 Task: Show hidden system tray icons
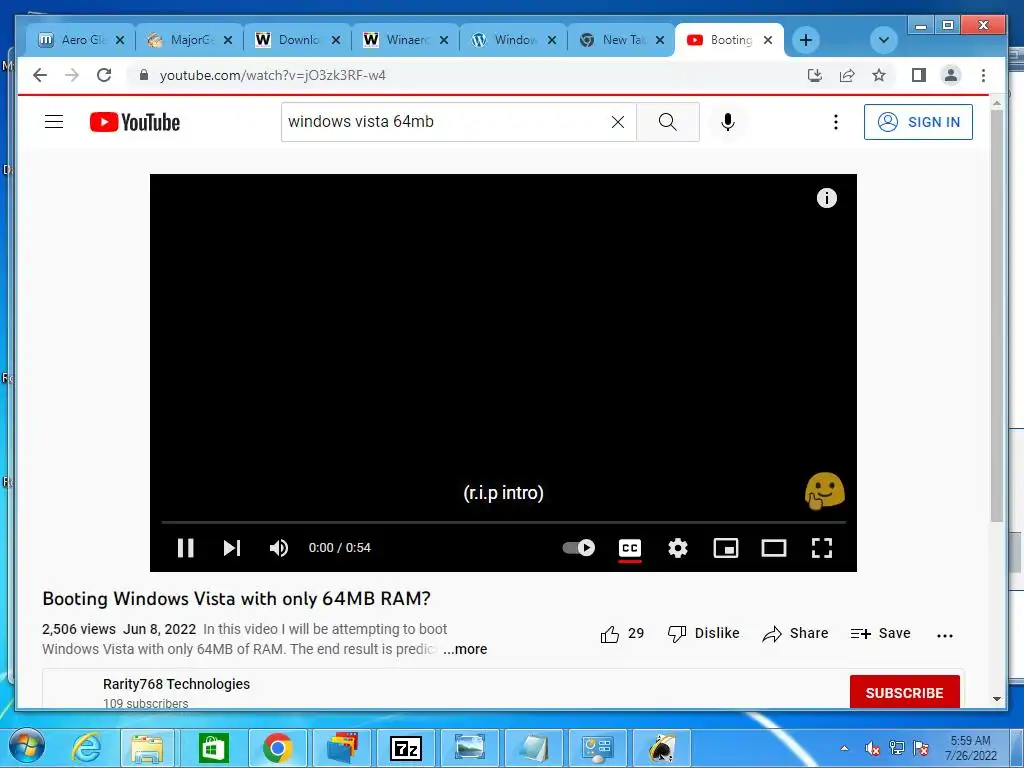tap(844, 748)
